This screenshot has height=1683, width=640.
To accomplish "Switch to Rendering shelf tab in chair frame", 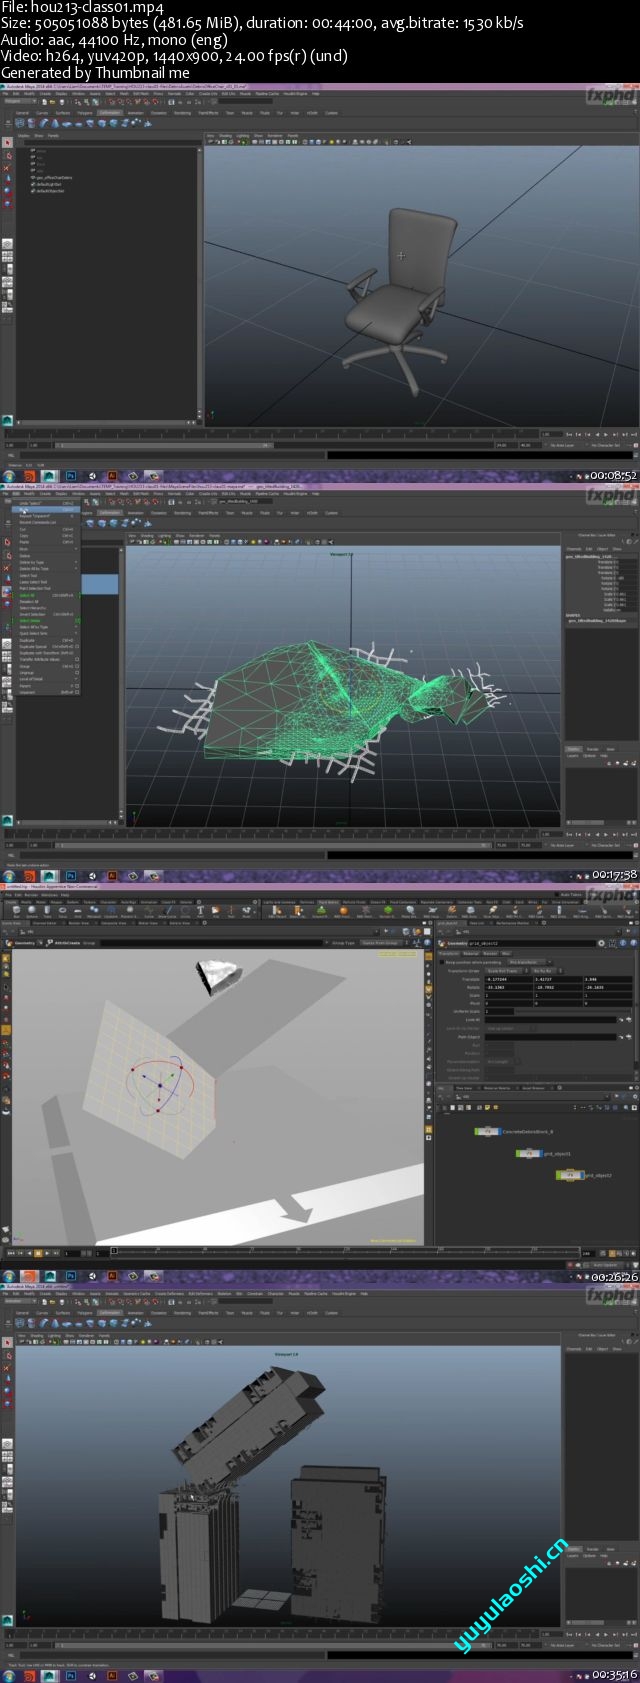I will click(182, 113).
